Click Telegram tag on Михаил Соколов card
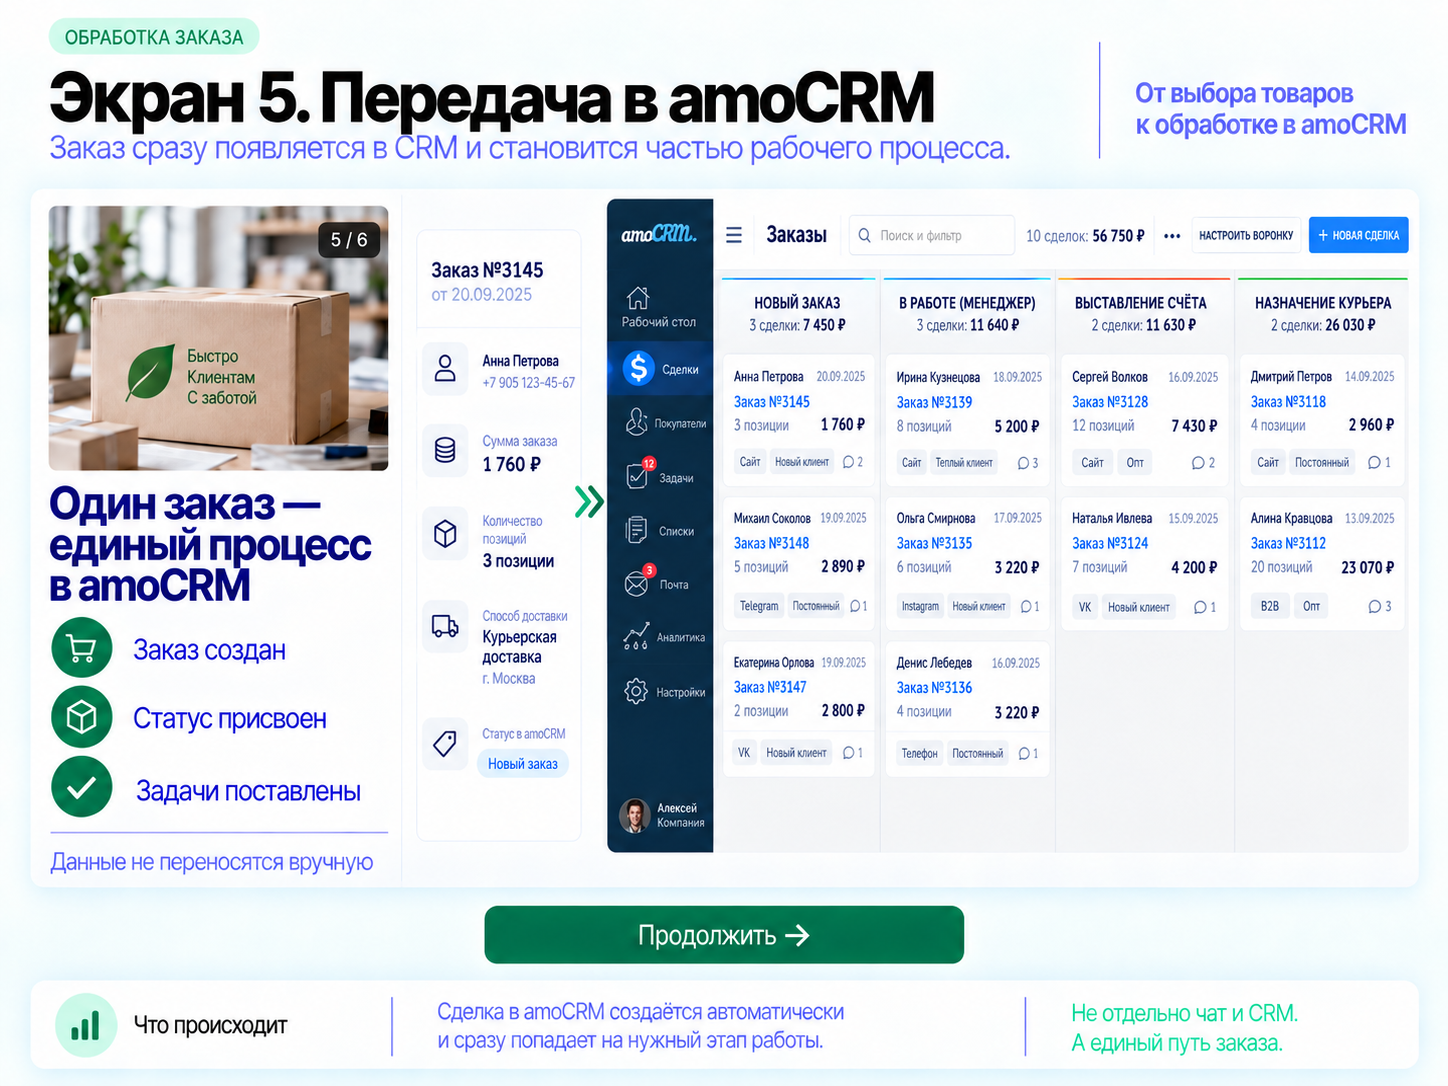 click(x=759, y=606)
